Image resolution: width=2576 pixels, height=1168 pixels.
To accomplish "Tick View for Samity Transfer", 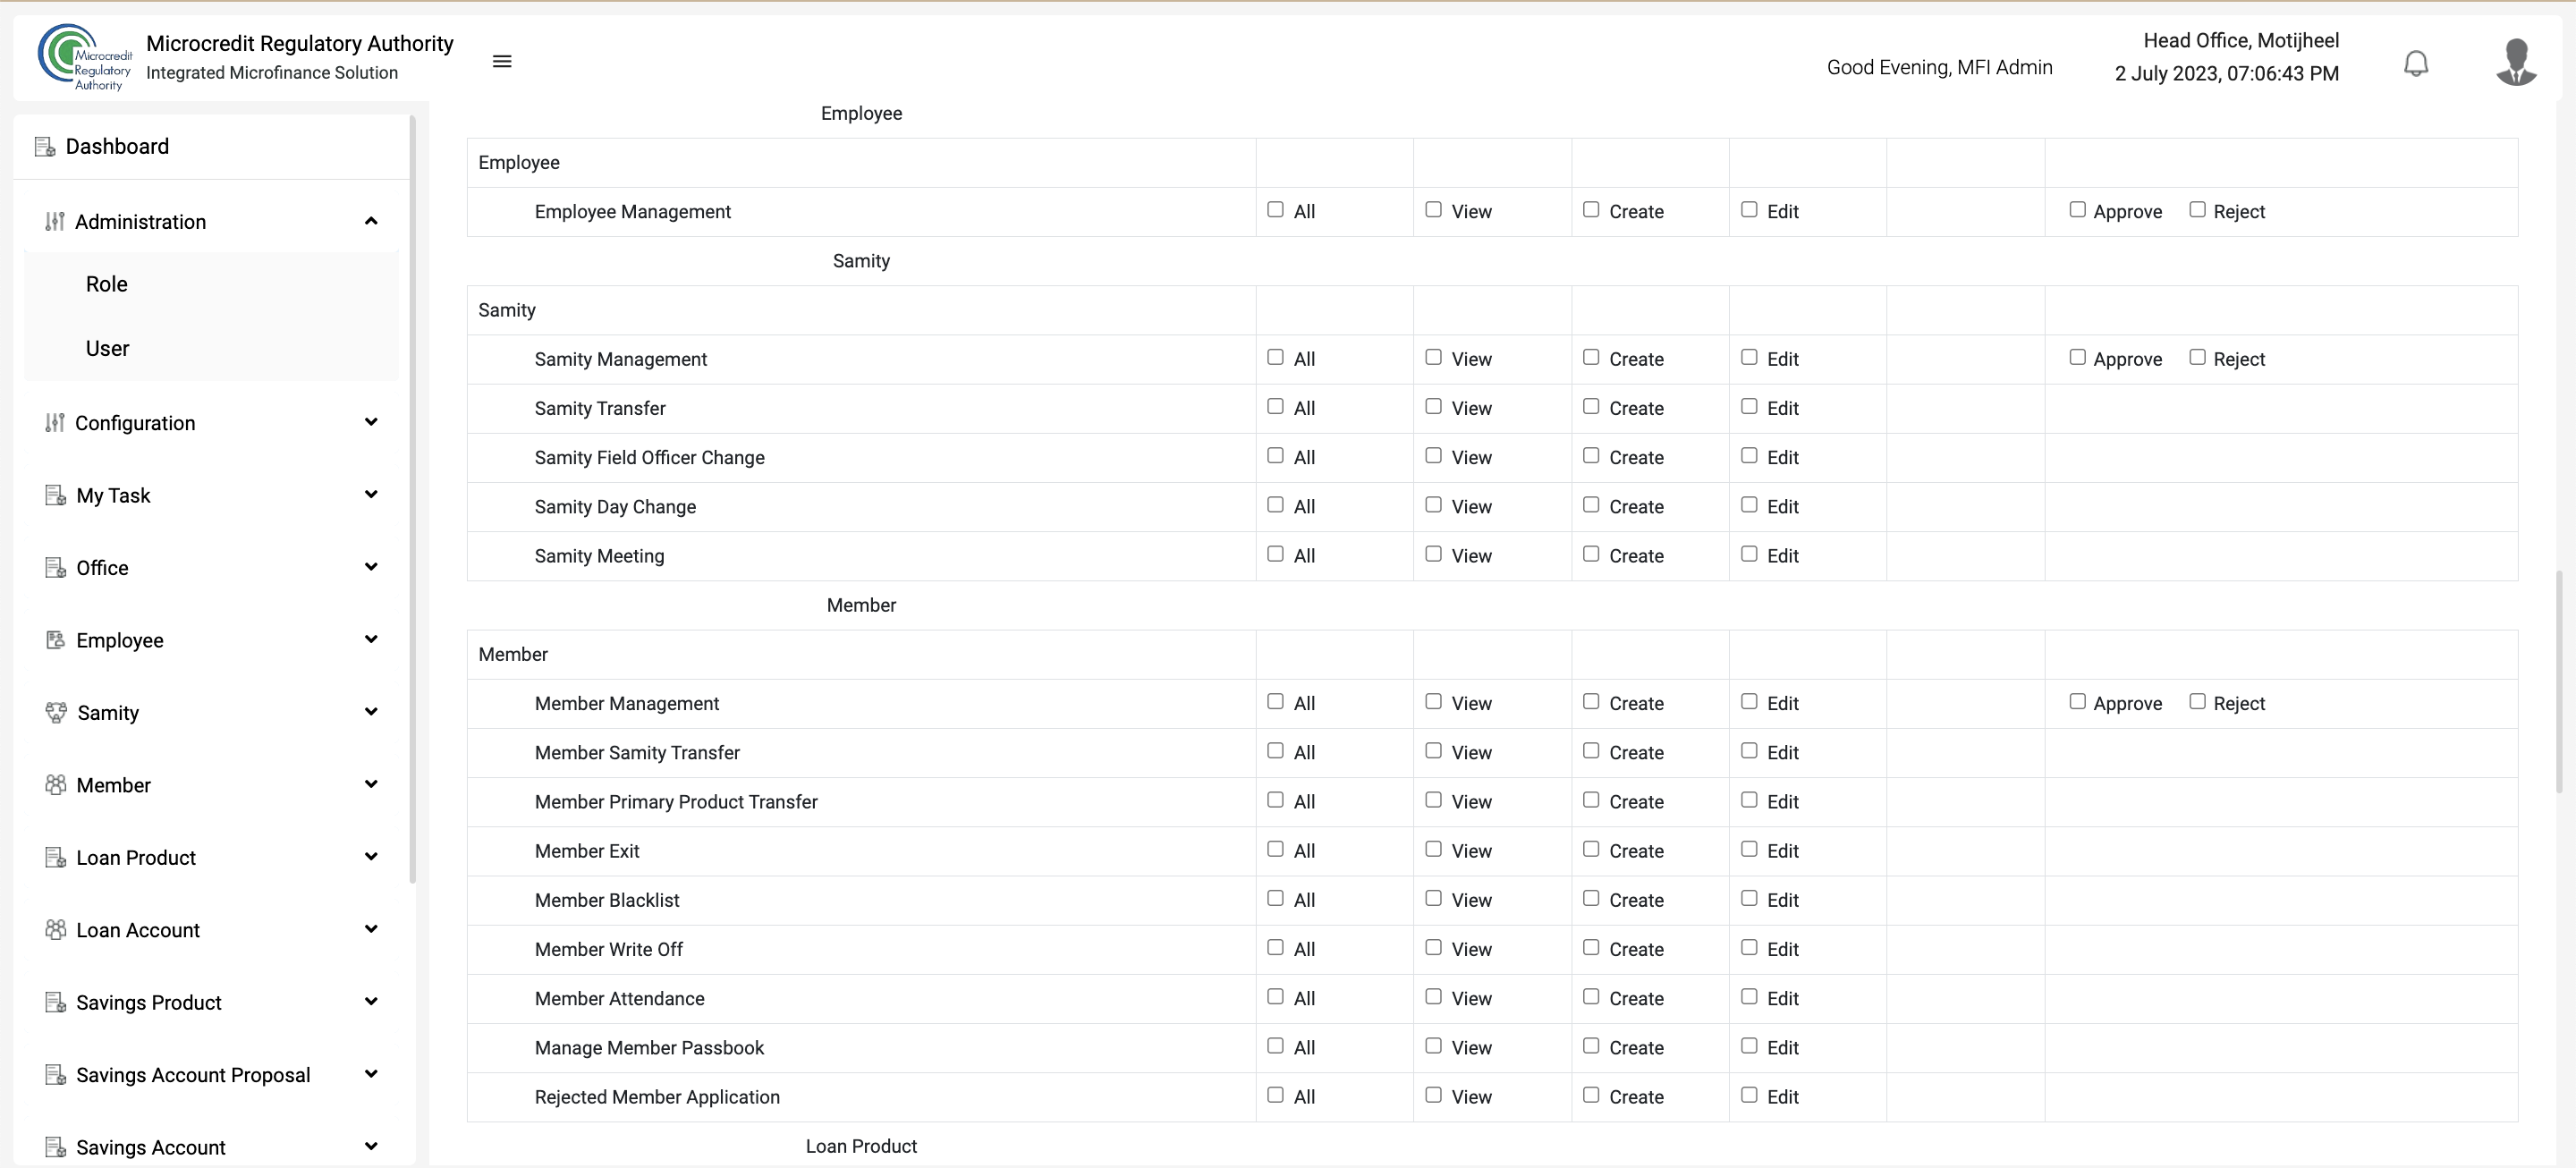I will (1433, 407).
